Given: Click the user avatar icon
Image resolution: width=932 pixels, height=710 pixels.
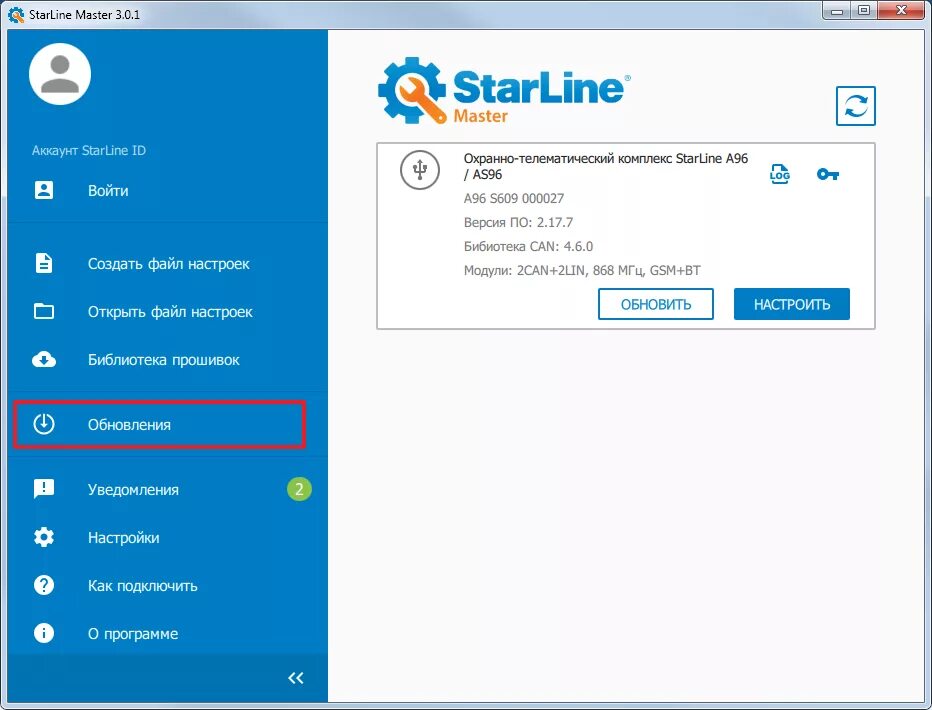Looking at the screenshot, I should click(60, 74).
